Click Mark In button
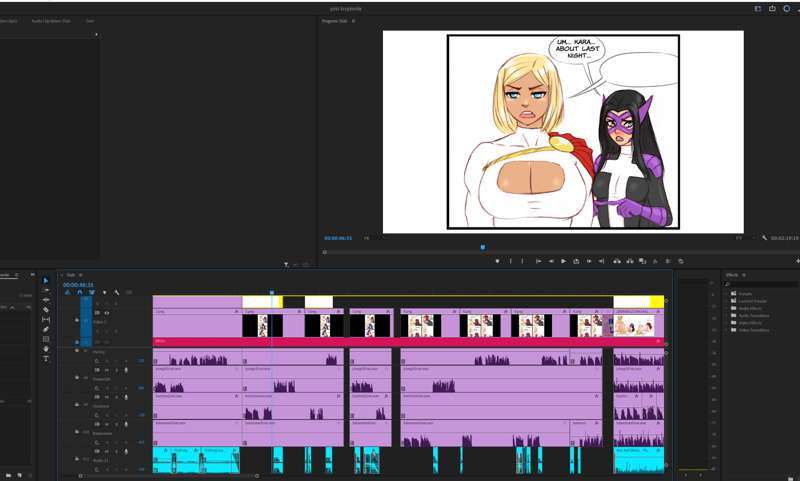The width and height of the screenshot is (800, 481). (510, 261)
